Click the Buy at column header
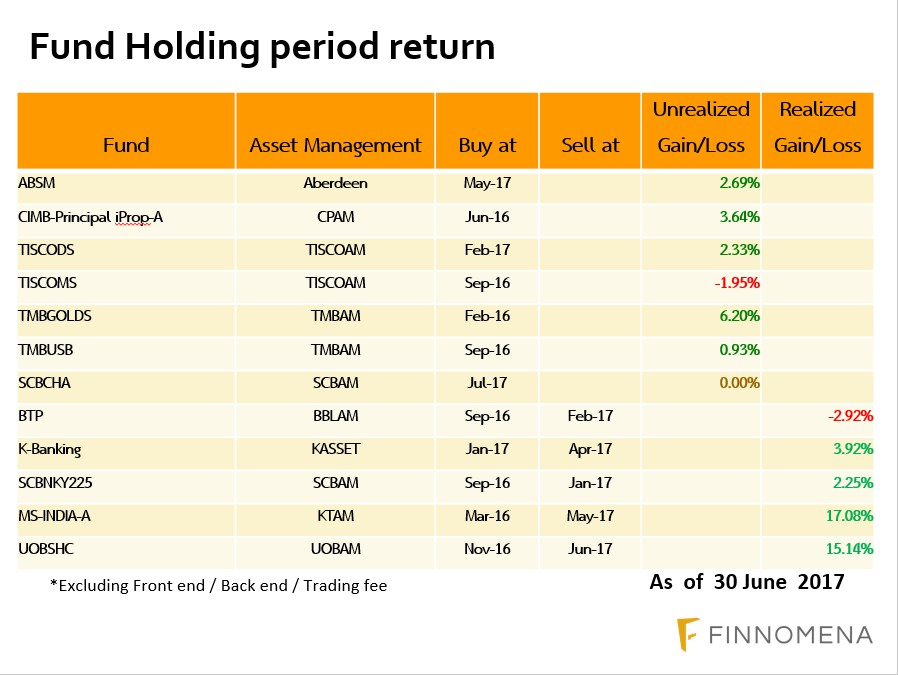The image size is (898, 675). [x=487, y=145]
